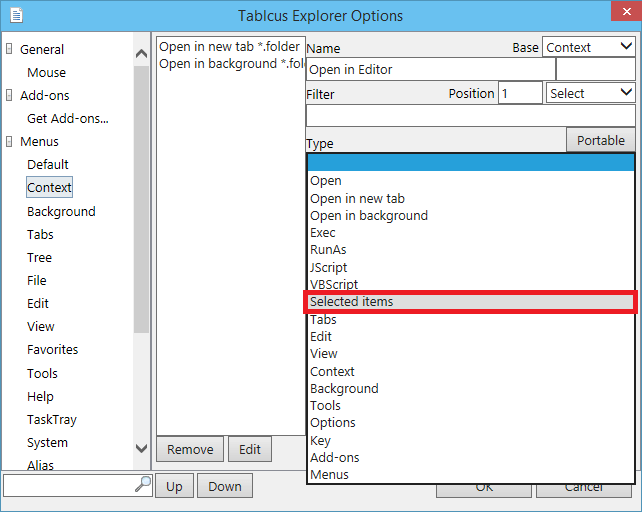Click the small field right of Name
Viewport: 642px width, 512px height.
click(596, 69)
